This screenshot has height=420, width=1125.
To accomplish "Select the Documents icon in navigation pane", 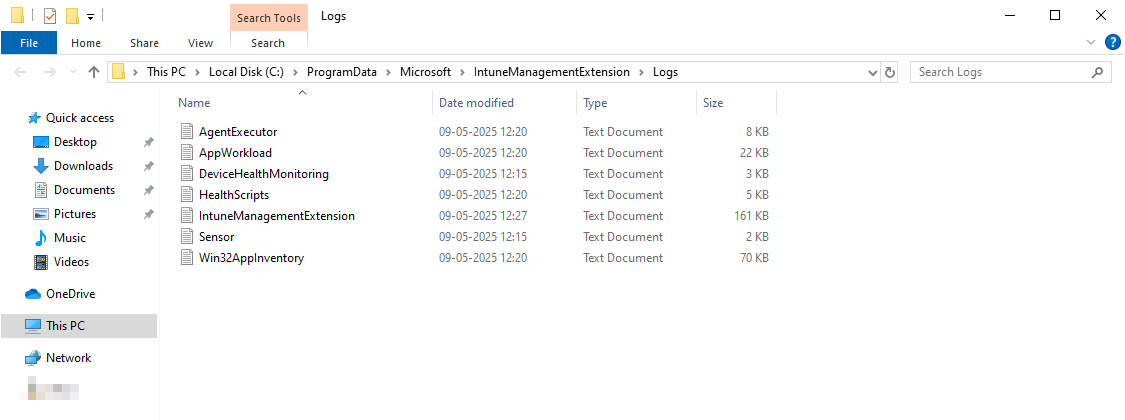I will click(x=41, y=190).
